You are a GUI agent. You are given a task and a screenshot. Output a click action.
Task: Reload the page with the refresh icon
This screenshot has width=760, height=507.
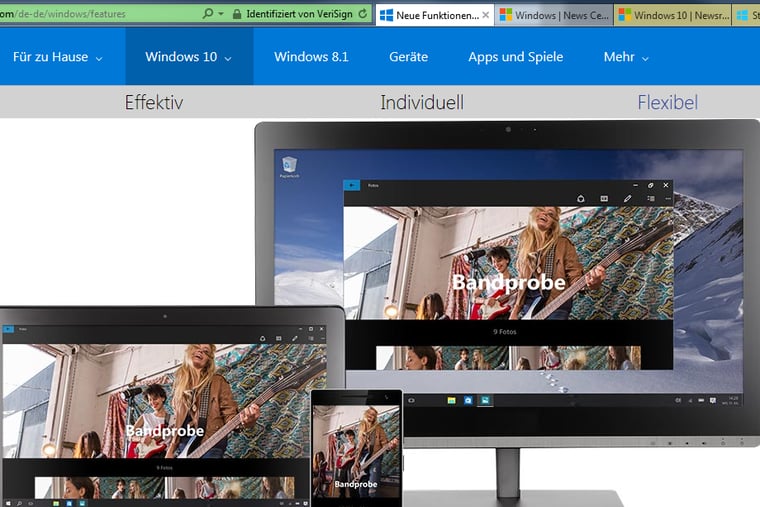[x=362, y=15]
